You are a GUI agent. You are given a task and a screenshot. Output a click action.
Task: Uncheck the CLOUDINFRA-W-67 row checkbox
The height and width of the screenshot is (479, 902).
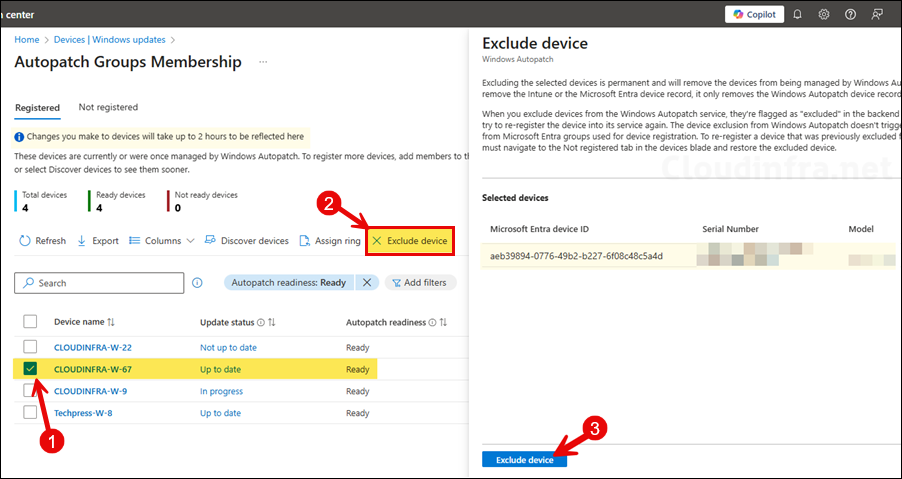point(30,369)
